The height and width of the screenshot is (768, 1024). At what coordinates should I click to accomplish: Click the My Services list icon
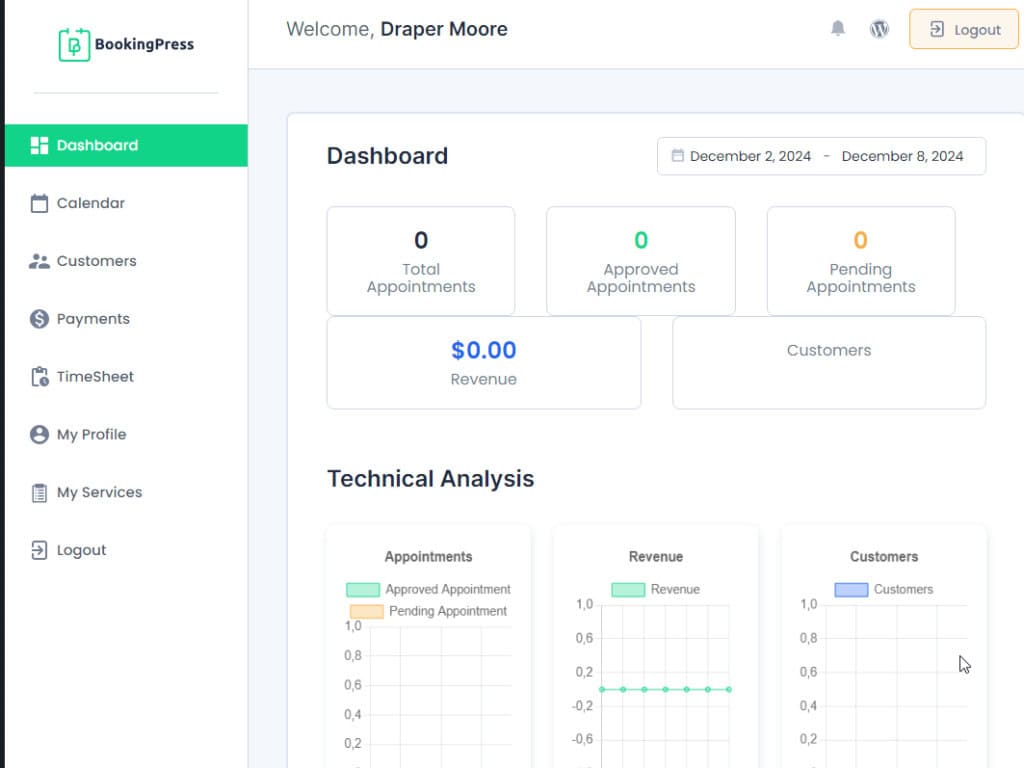tap(39, 493)
